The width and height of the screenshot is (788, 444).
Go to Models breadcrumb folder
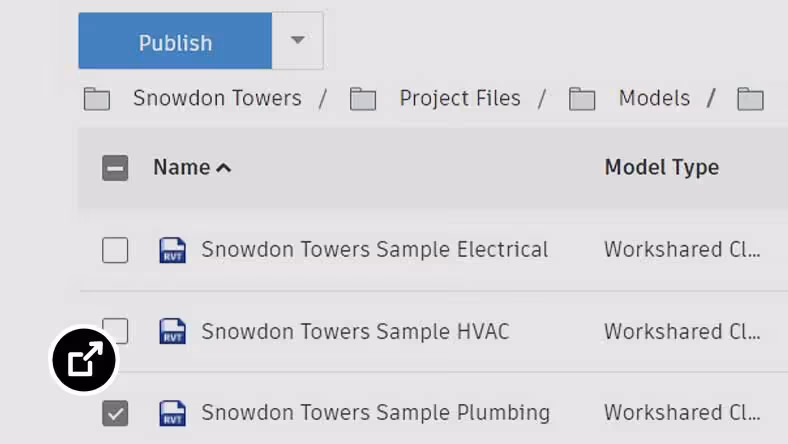coord(654,98)
